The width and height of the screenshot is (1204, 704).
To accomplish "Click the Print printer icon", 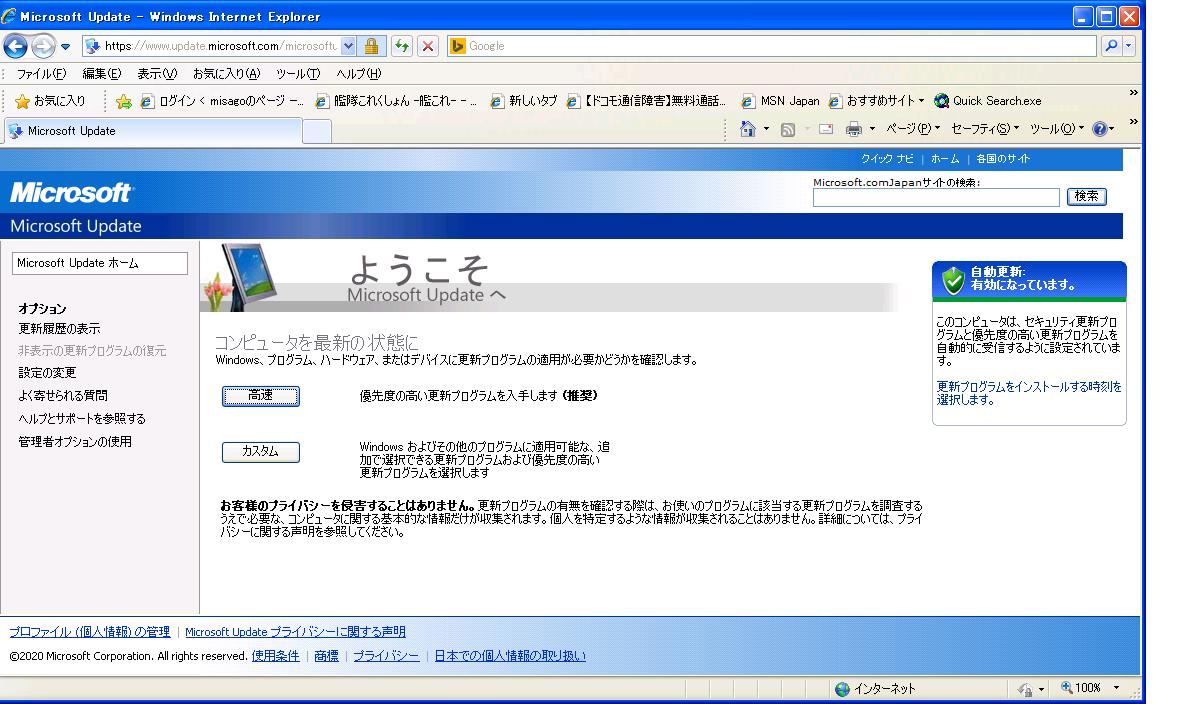I will [x=853, y=129].
